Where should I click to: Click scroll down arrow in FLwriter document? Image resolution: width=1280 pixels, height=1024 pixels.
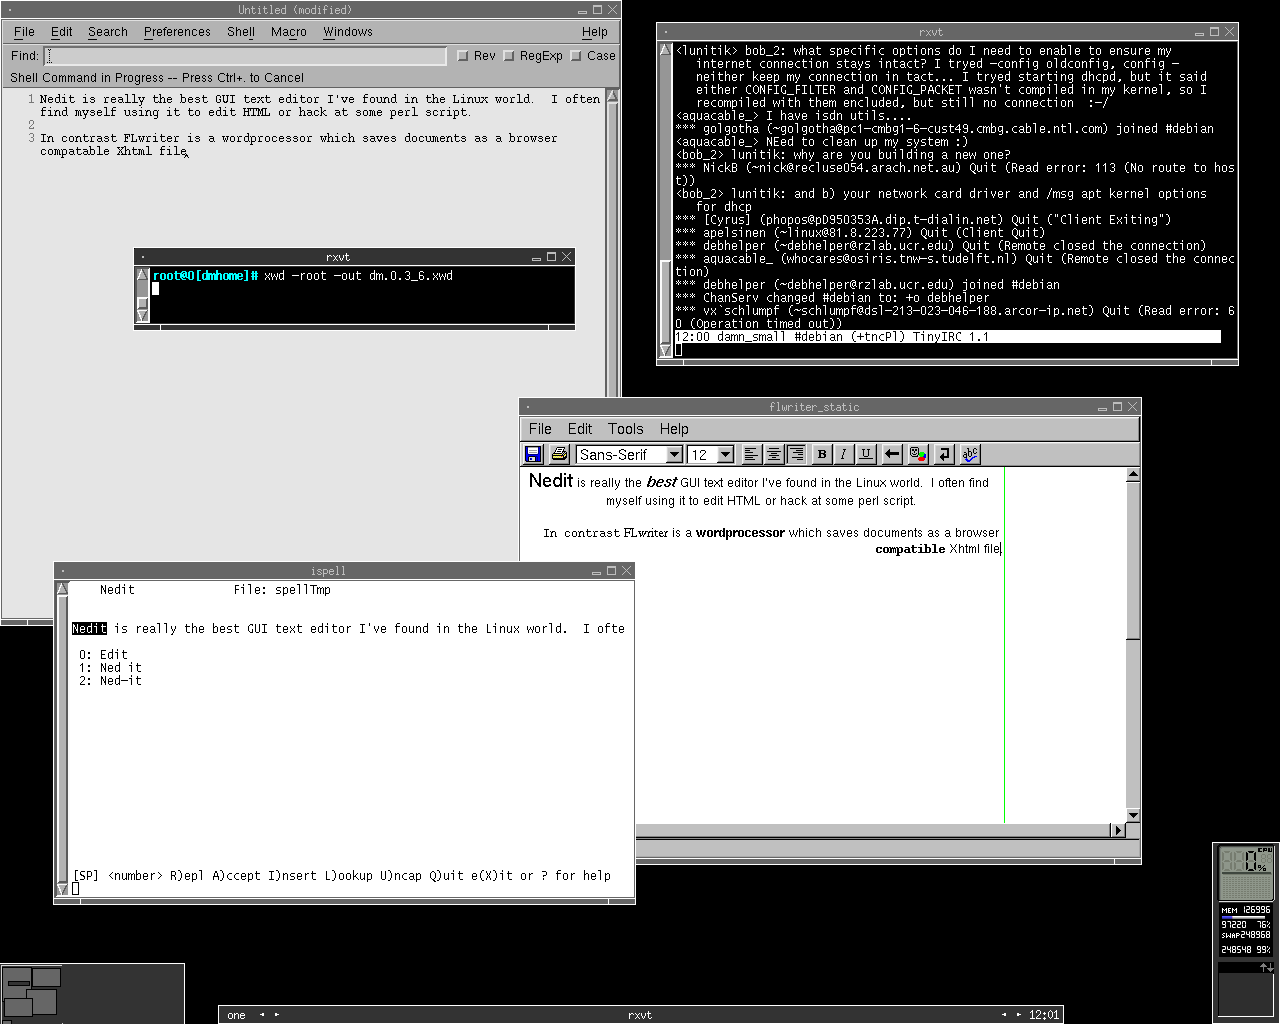(1133, 816)
